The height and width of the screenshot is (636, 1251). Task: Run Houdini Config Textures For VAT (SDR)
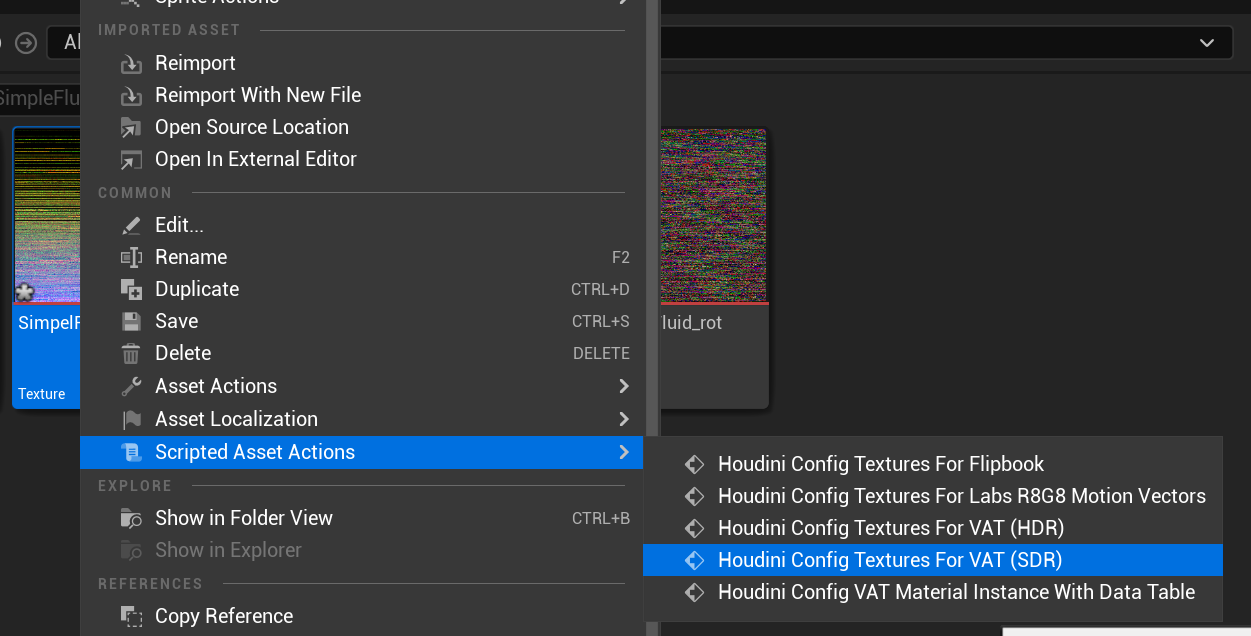coord(933,560)
